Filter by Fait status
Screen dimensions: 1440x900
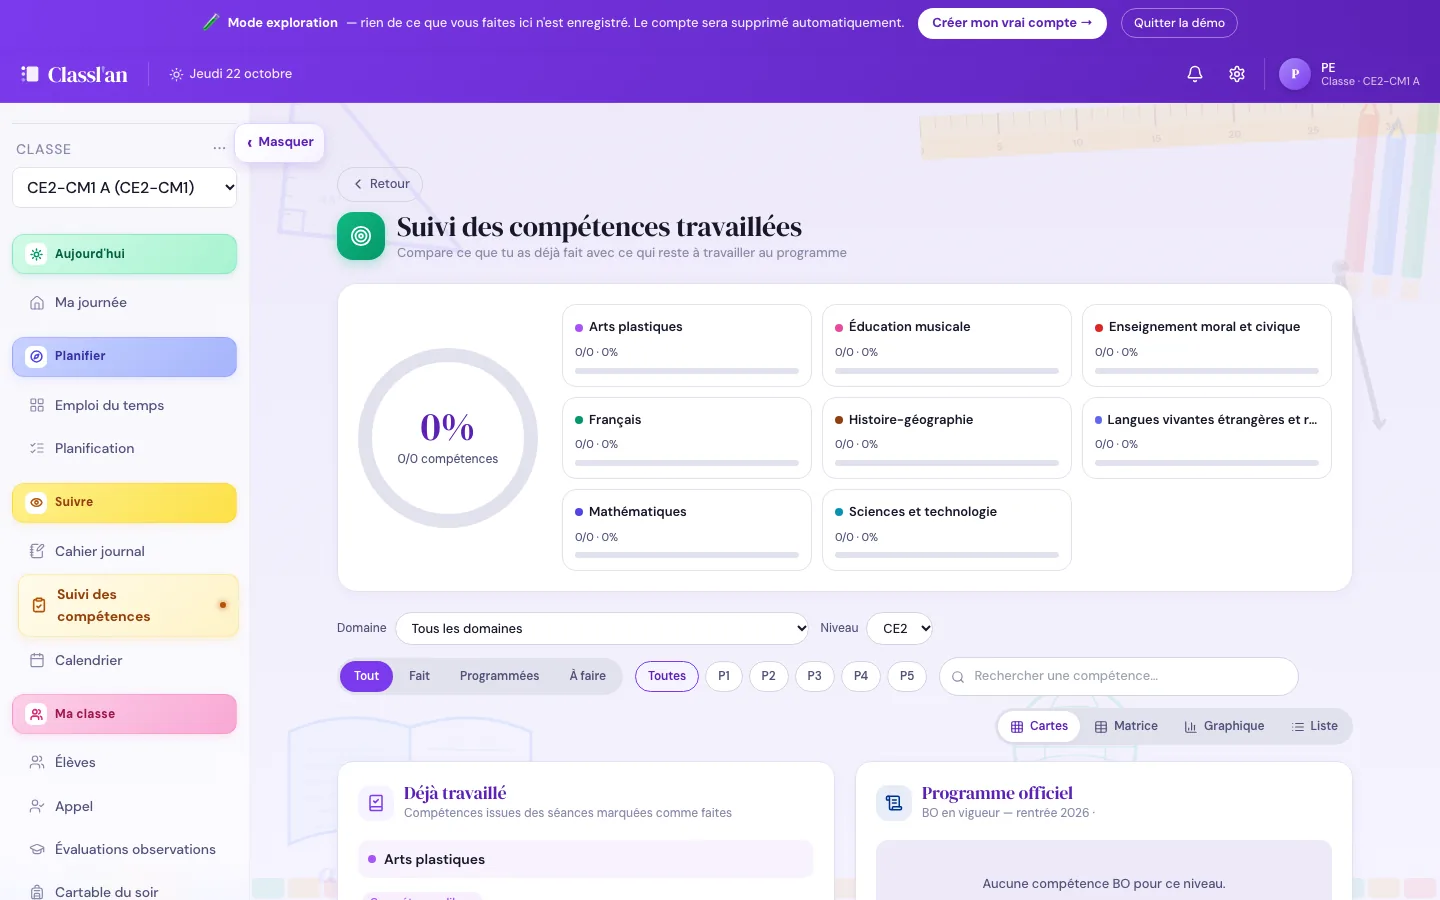click(x=419, y=676)
